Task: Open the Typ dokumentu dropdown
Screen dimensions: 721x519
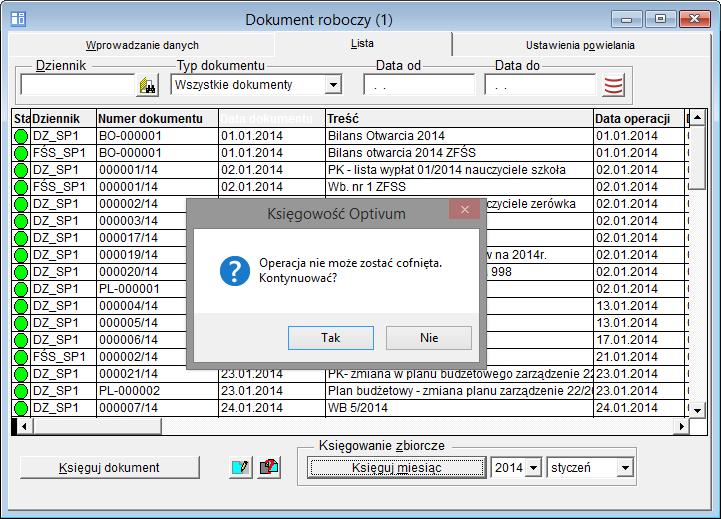Action: pos(333,85)
